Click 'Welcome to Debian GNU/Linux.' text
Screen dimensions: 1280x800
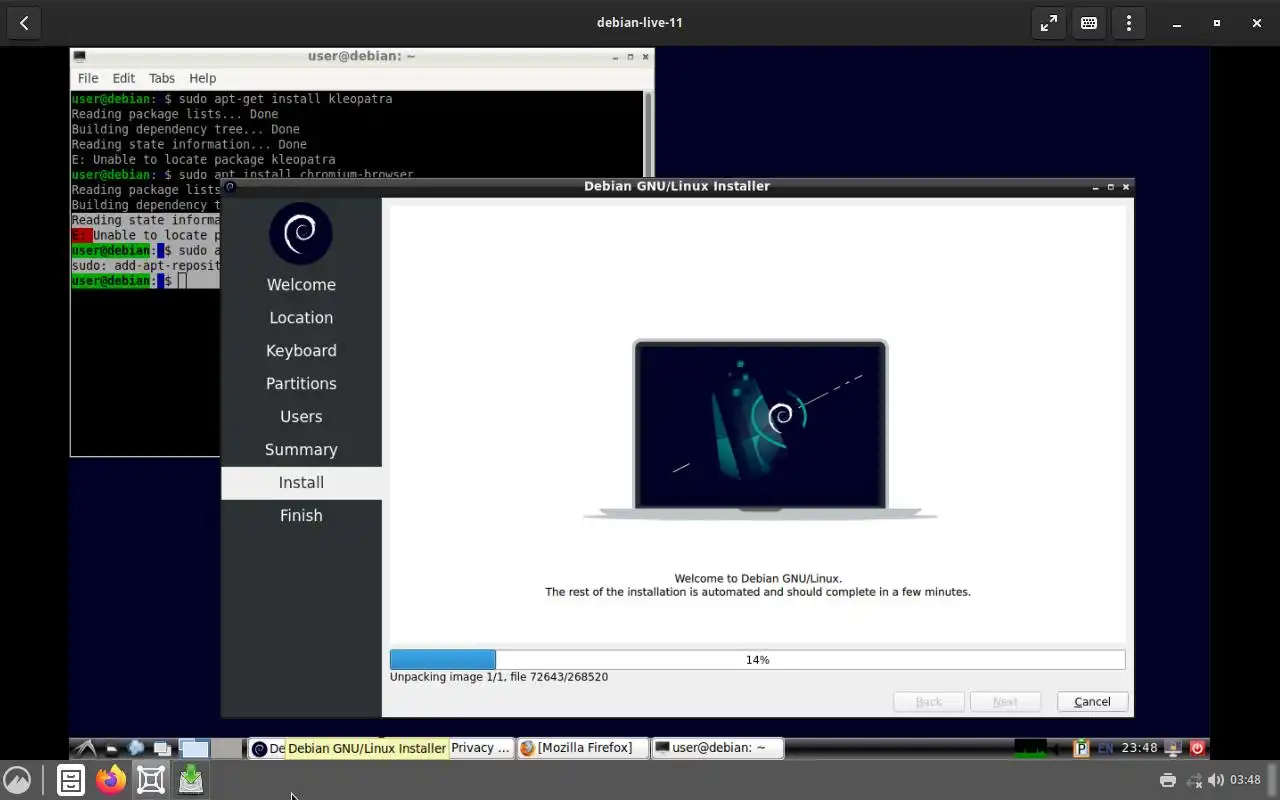coord(758,579)
